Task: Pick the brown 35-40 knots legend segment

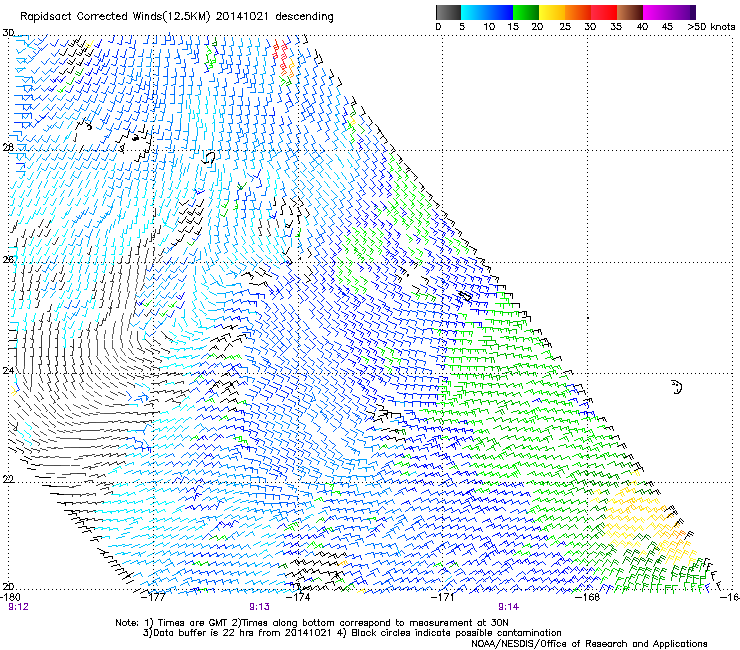Action: point(630,12)
